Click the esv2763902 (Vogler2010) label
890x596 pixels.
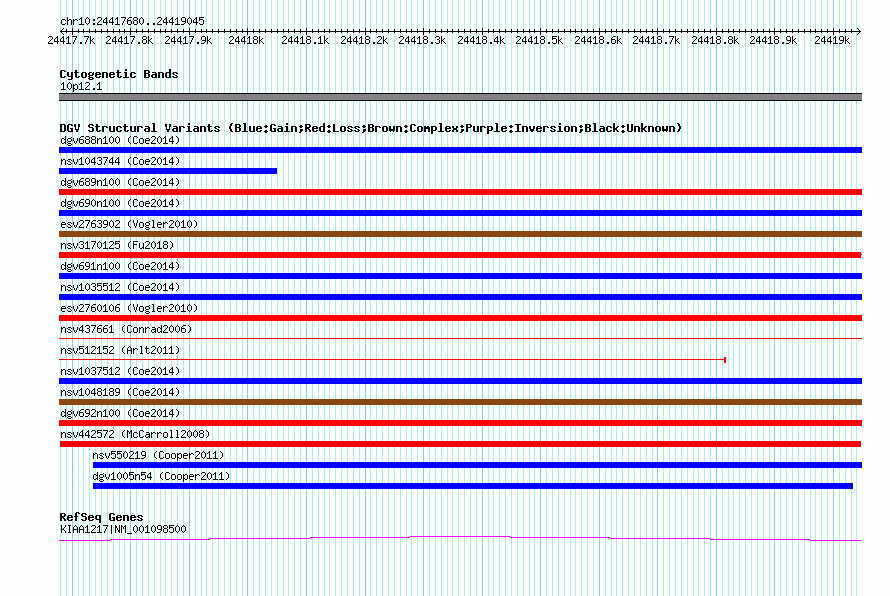129,224
